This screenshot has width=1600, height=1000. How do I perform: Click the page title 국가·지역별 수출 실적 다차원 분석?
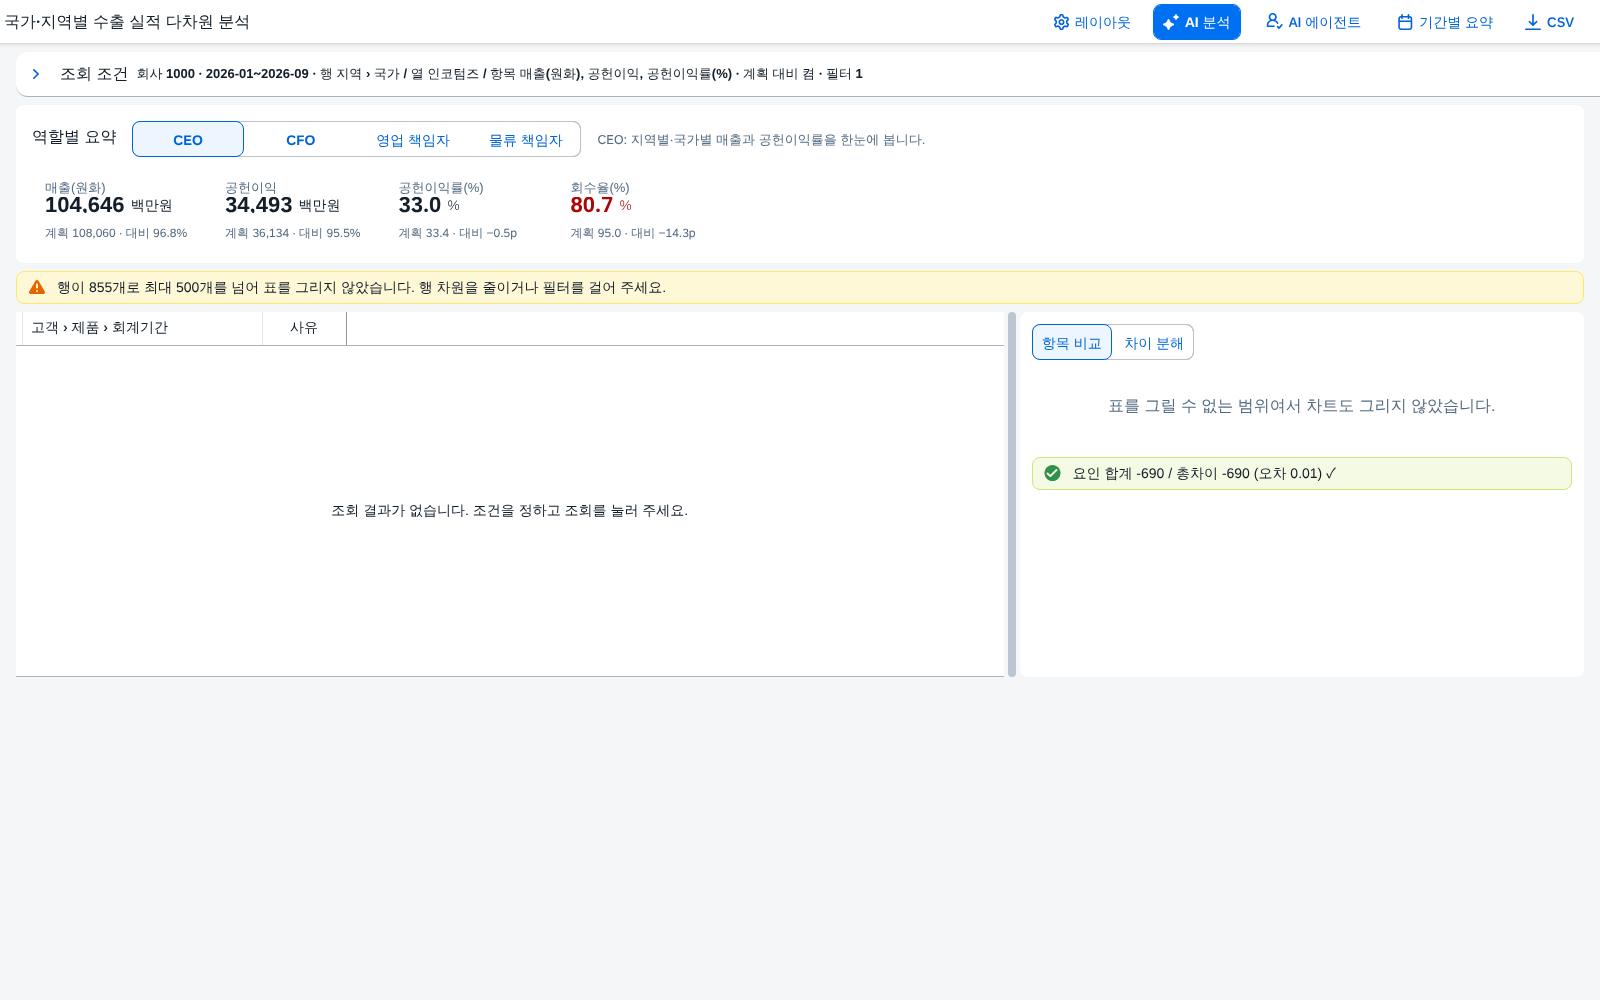pos(127,21)
